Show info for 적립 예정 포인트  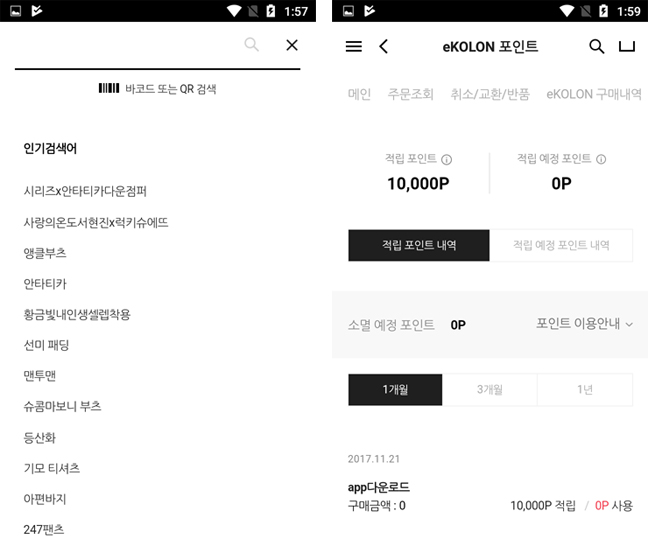pyautogui.click(x=601, y=159)
